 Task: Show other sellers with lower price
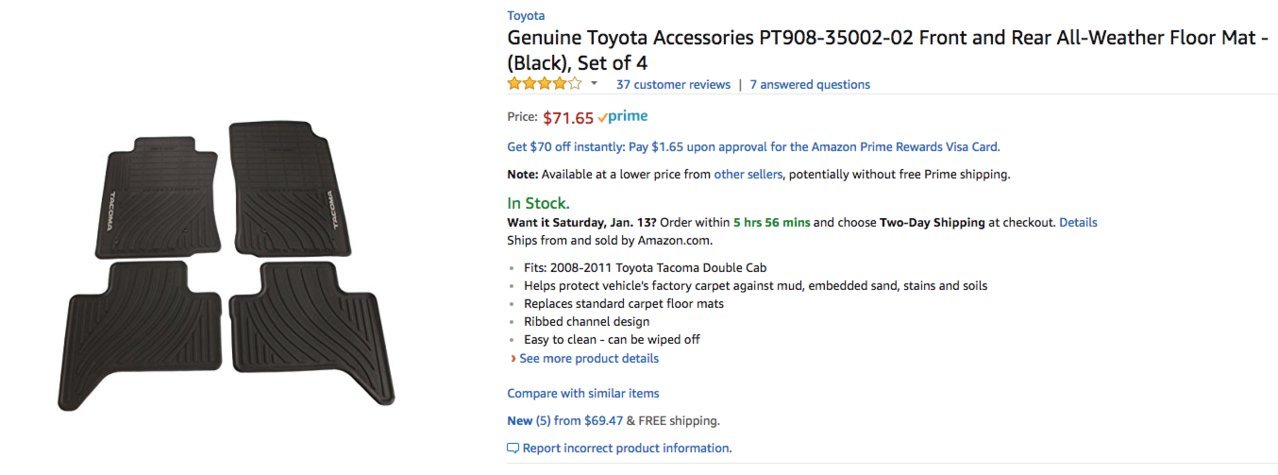coord(748,174)
